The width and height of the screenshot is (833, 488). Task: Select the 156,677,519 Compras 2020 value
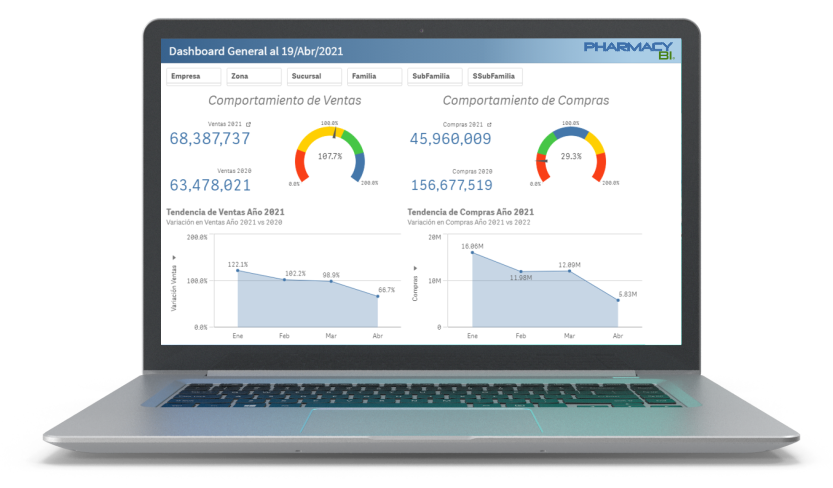click(x=452, y=185)
